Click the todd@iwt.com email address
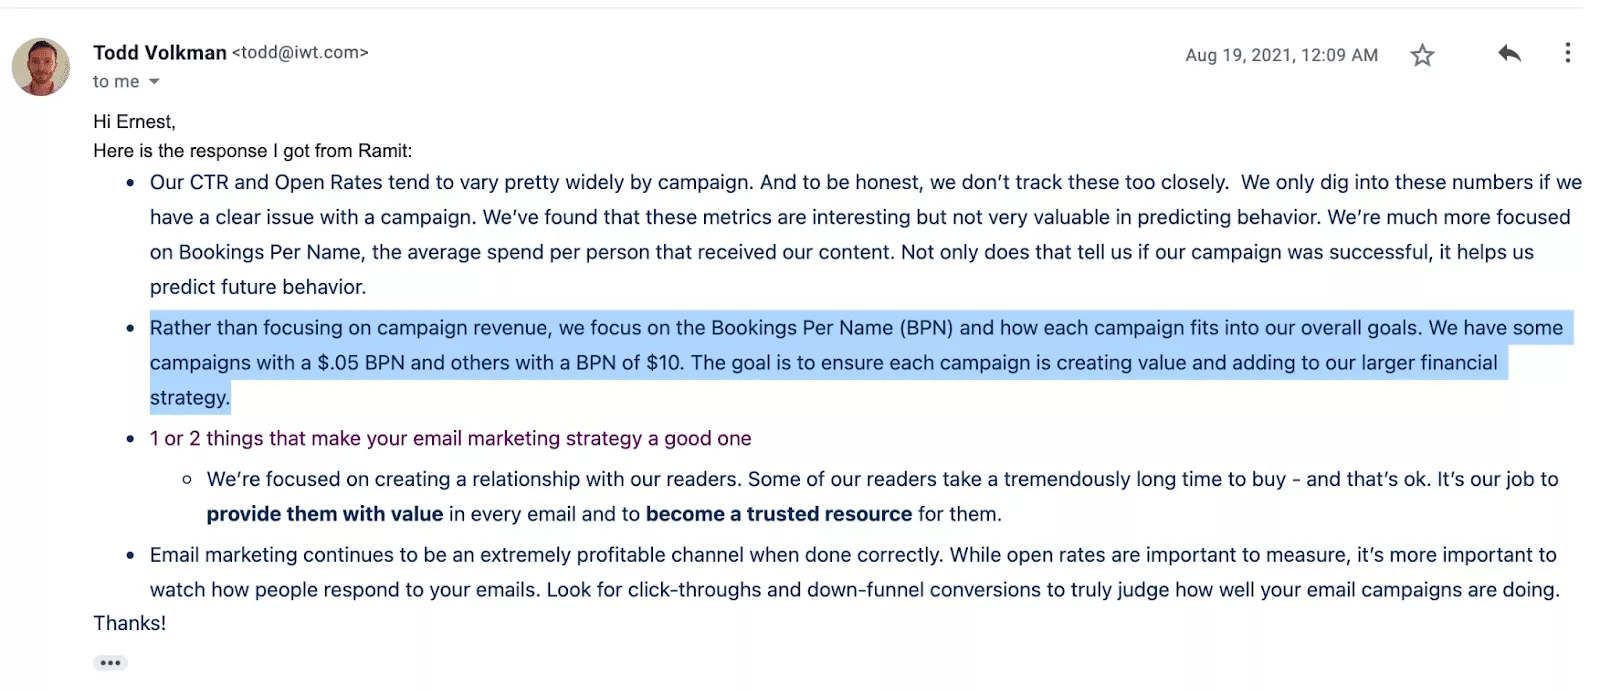The width and height of the screenshot is (1600, 691). [300, 53]
